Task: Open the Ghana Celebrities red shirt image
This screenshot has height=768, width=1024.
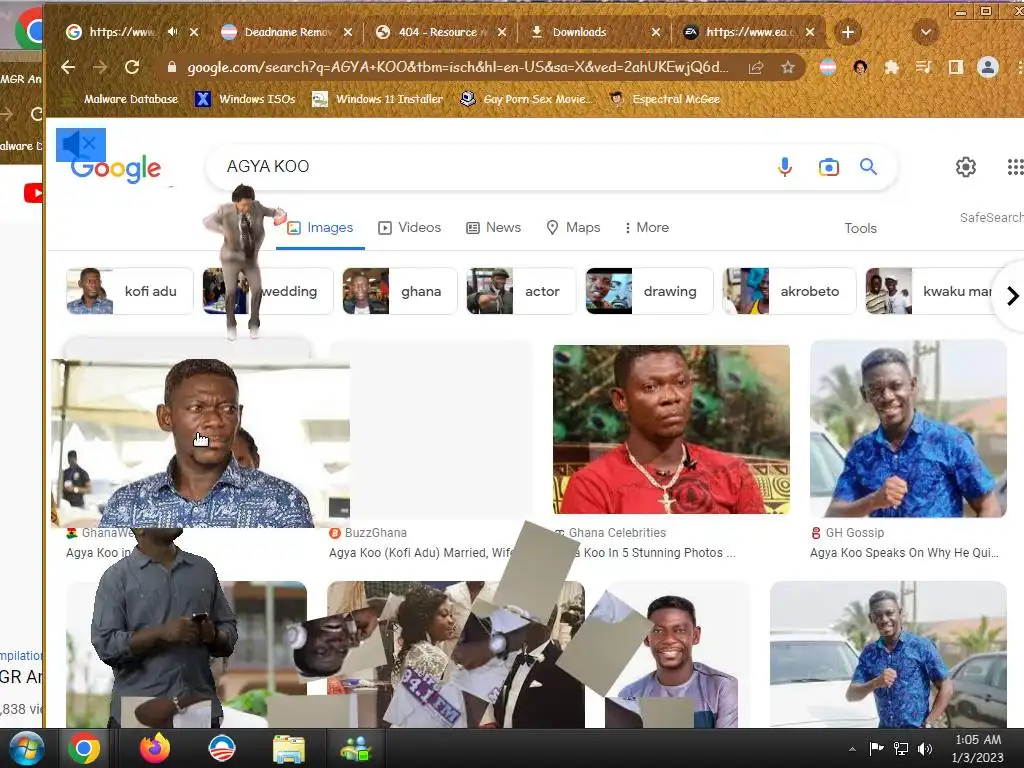Action: point(671,429)
